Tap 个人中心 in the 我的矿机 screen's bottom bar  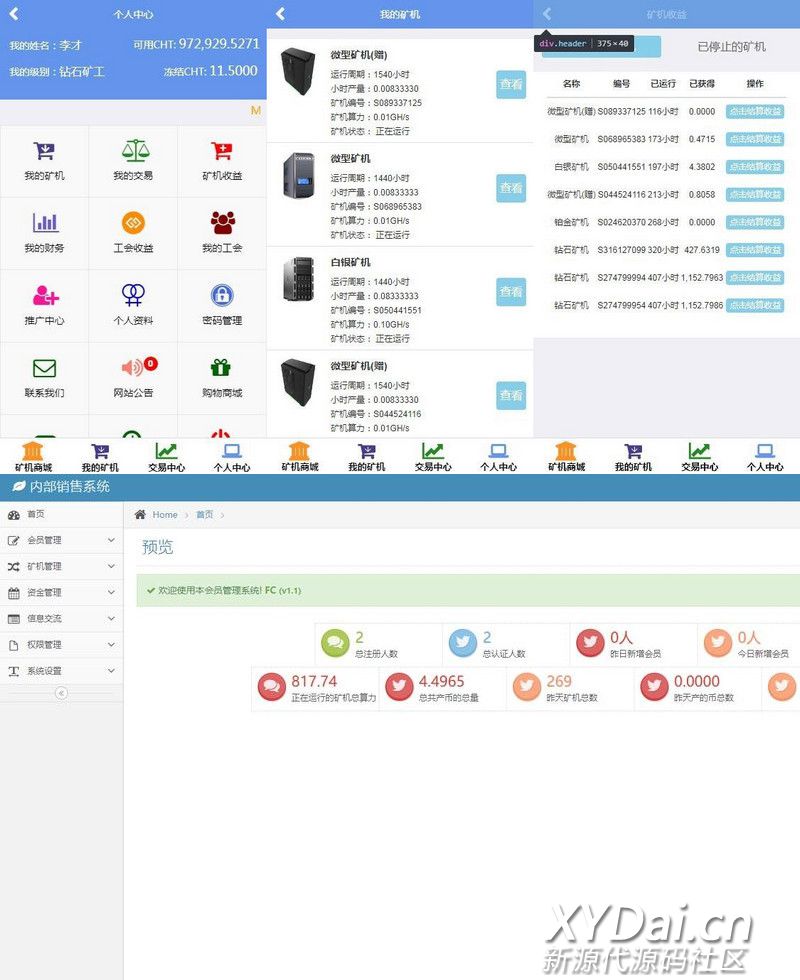point(499,456)
